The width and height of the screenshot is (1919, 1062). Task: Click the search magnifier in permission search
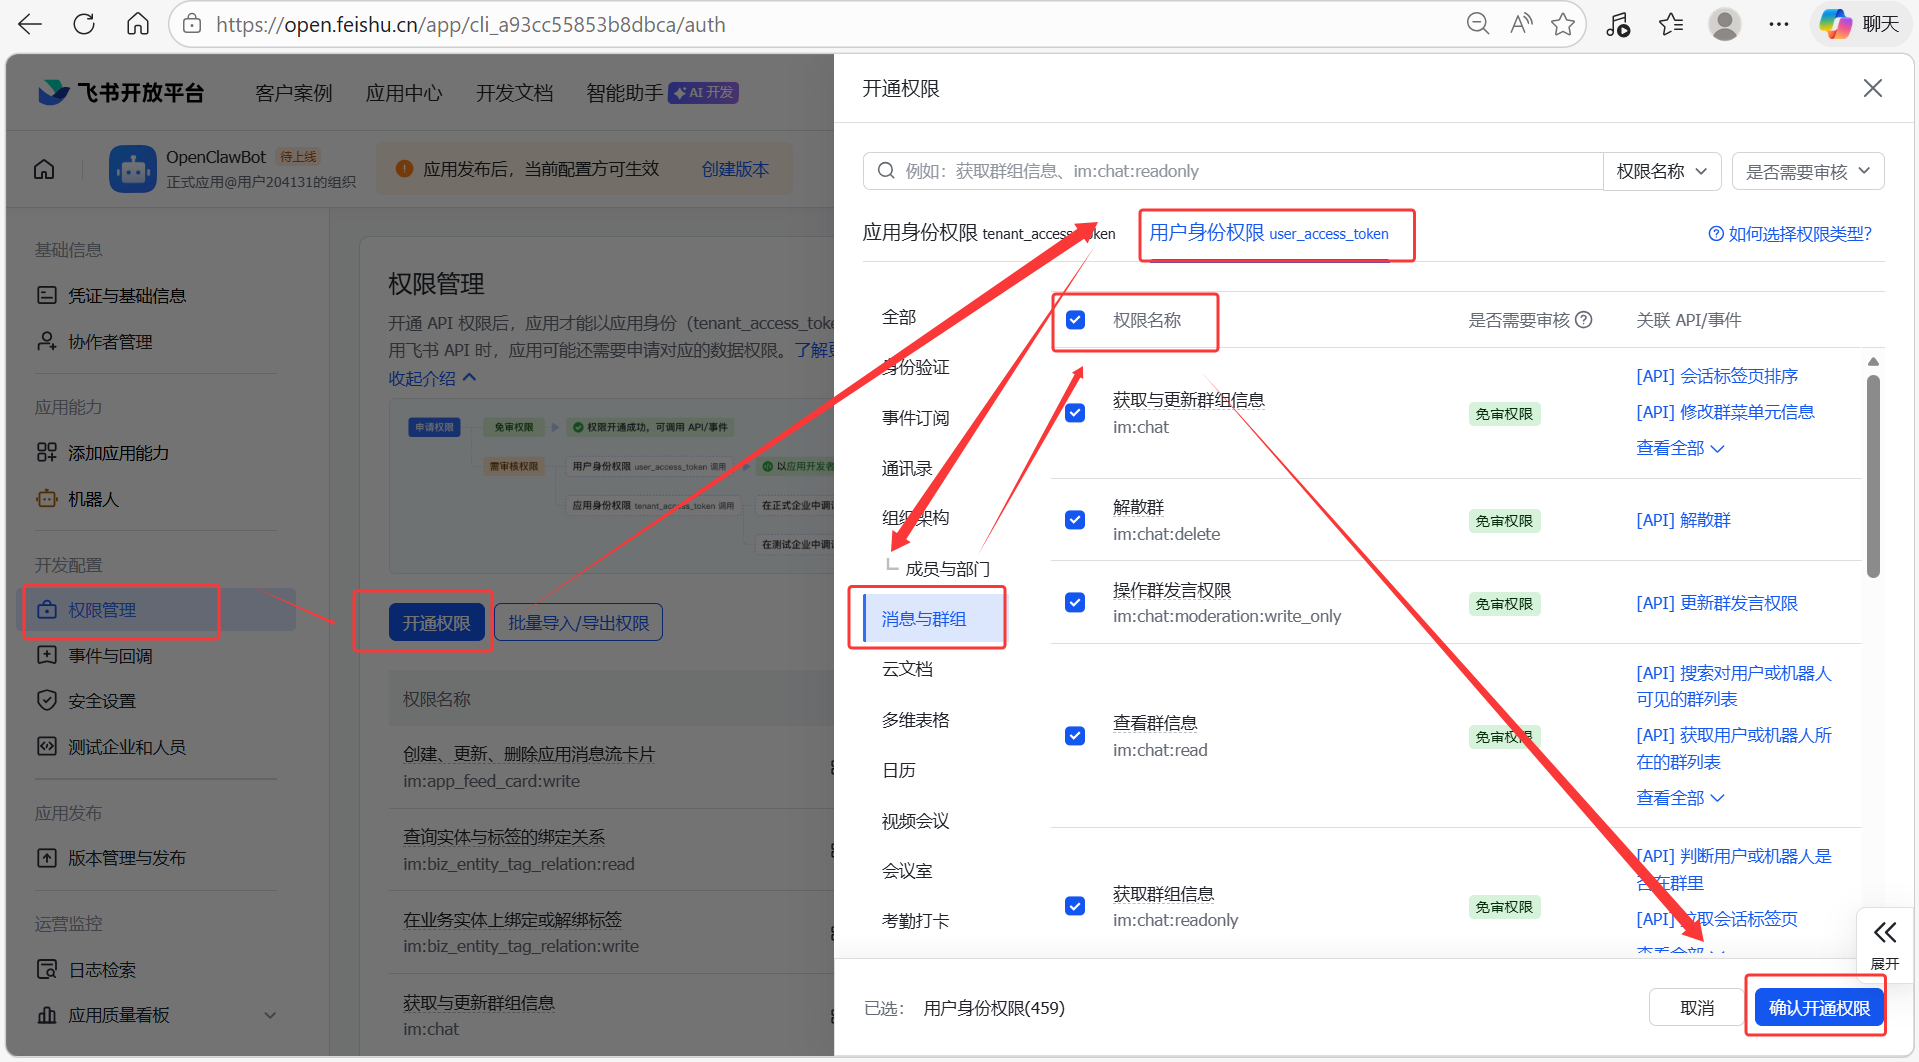[886, 171]
